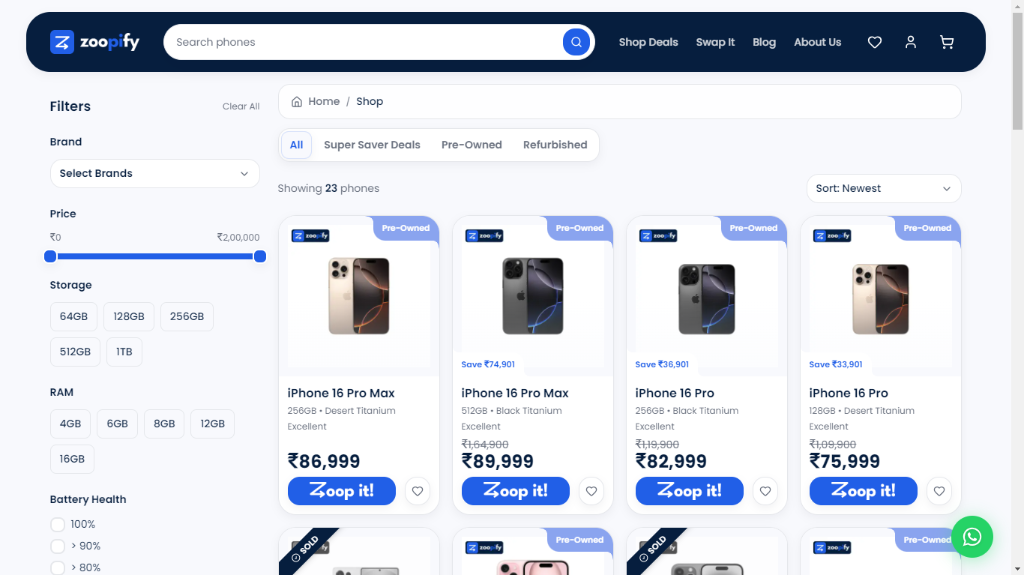Toggle the 8GB RAM filter

tap(164, 423)
